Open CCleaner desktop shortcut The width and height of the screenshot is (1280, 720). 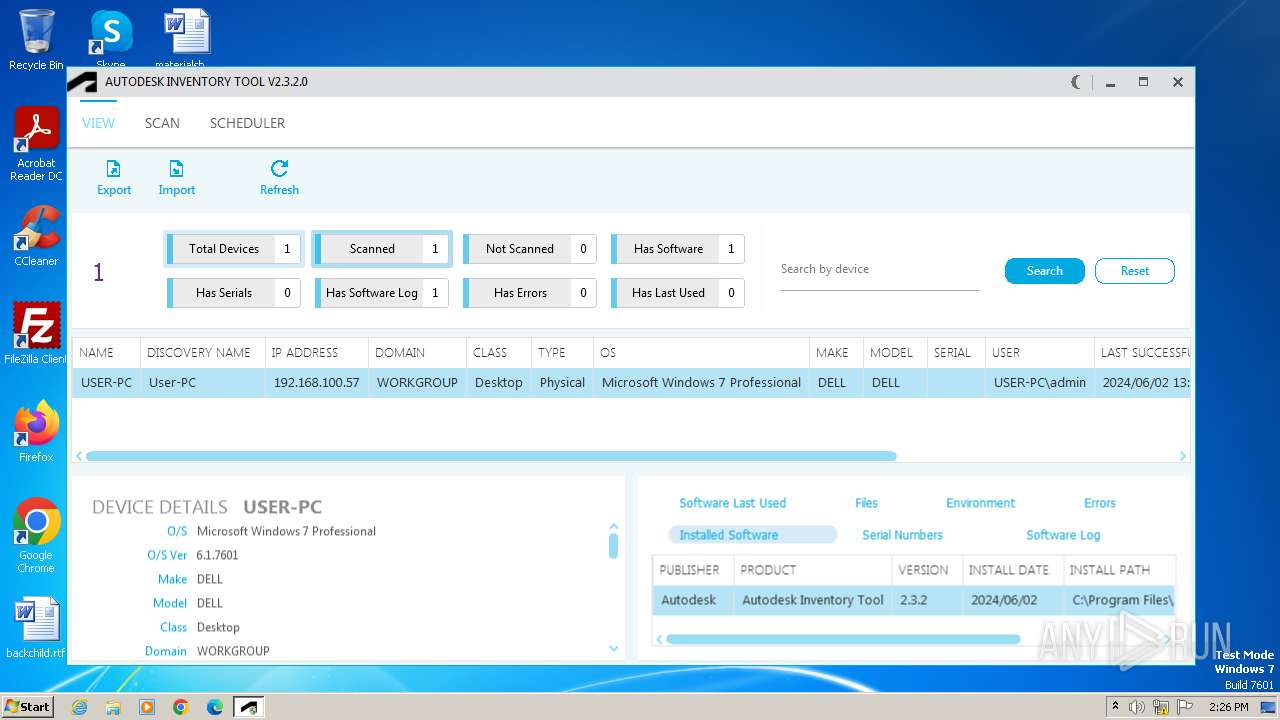(36, 236)
